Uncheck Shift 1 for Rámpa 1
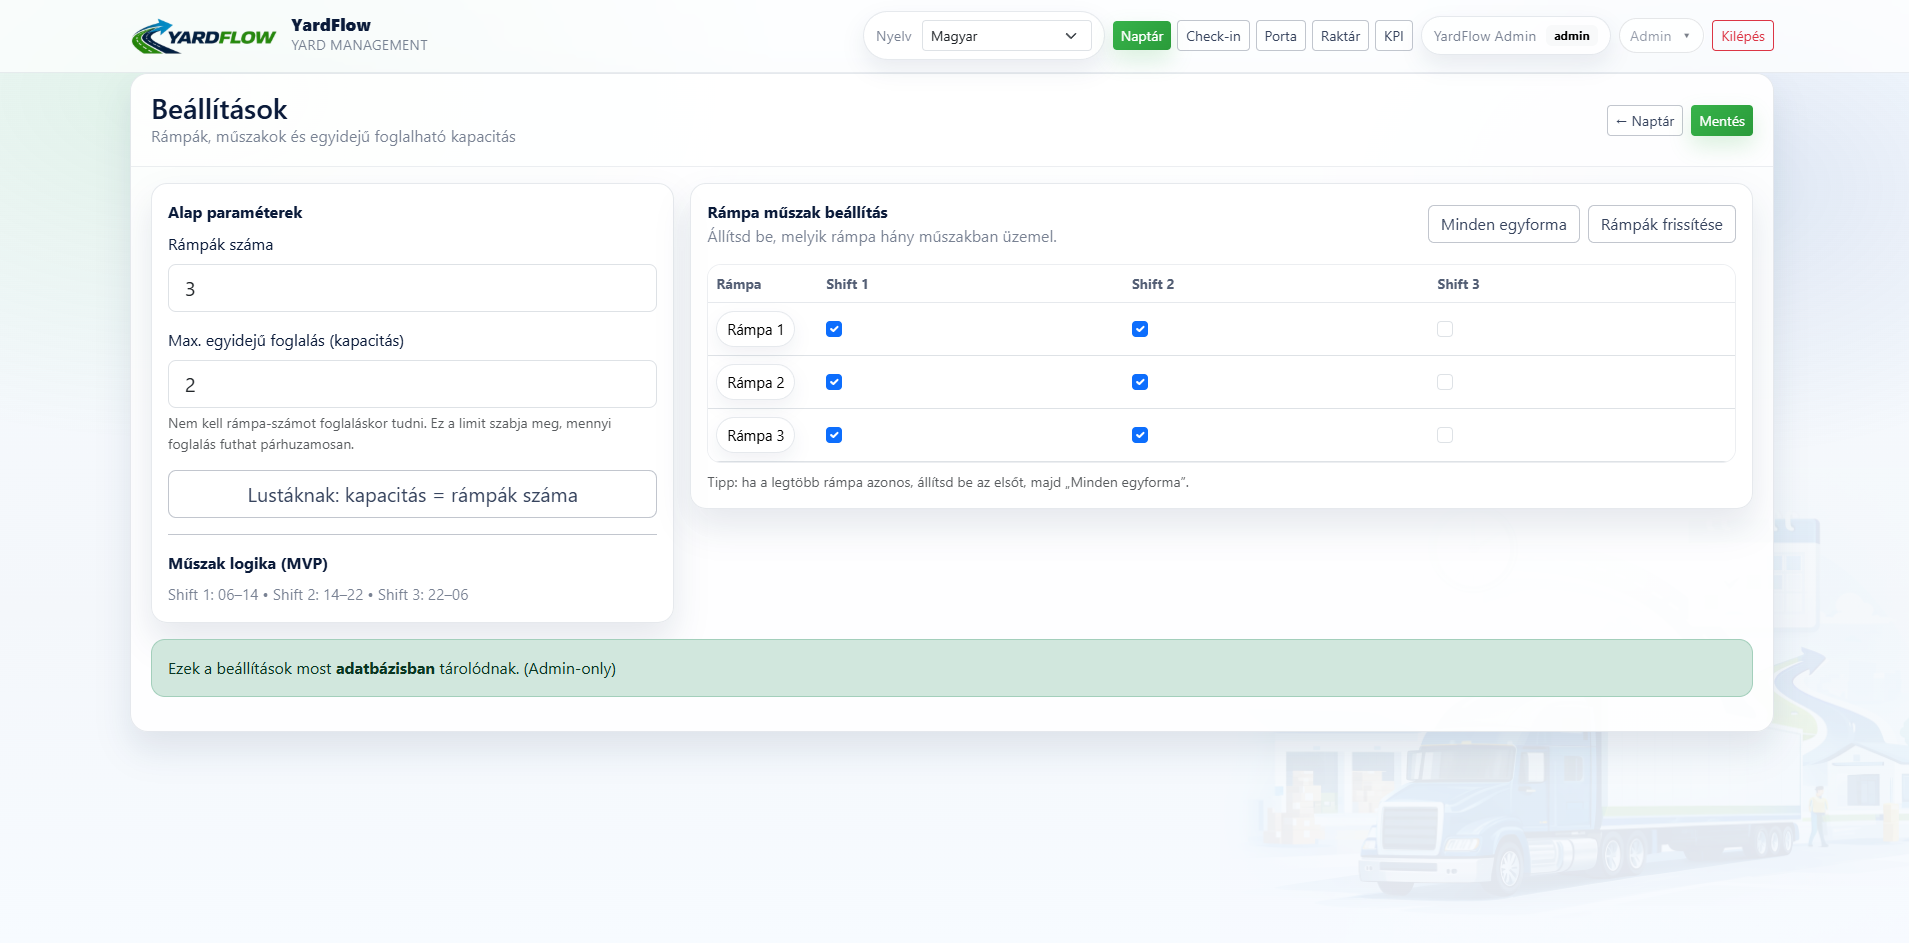The width and height of the screenshot is (1909, 943). (834, 329)
